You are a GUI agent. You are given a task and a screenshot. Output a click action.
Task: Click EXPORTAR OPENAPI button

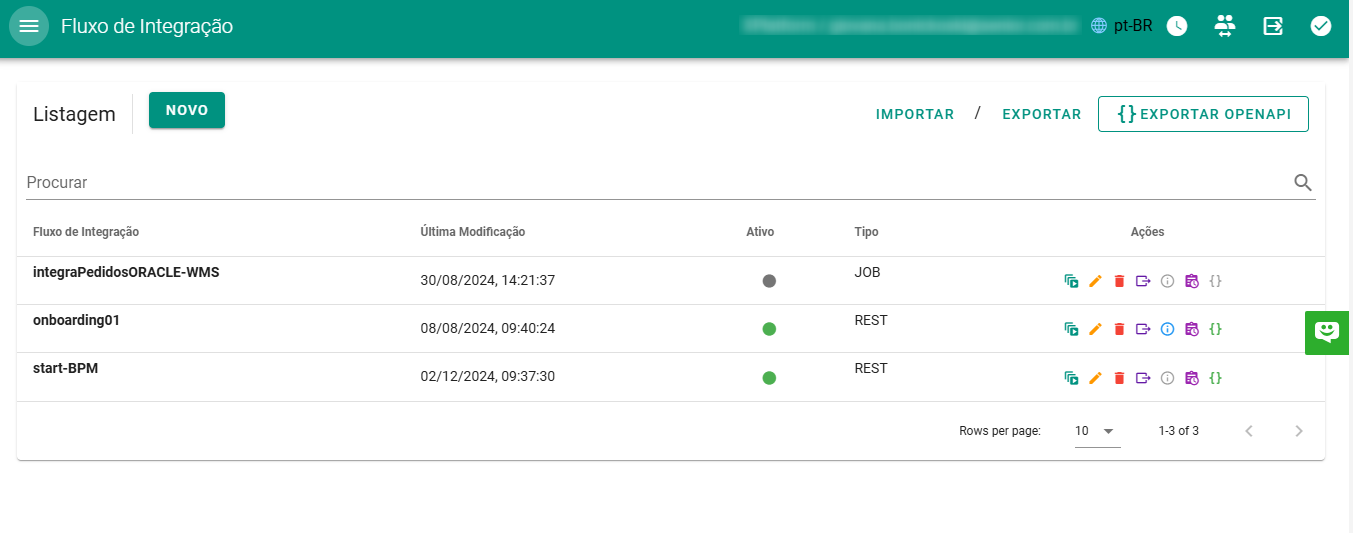1203,114
